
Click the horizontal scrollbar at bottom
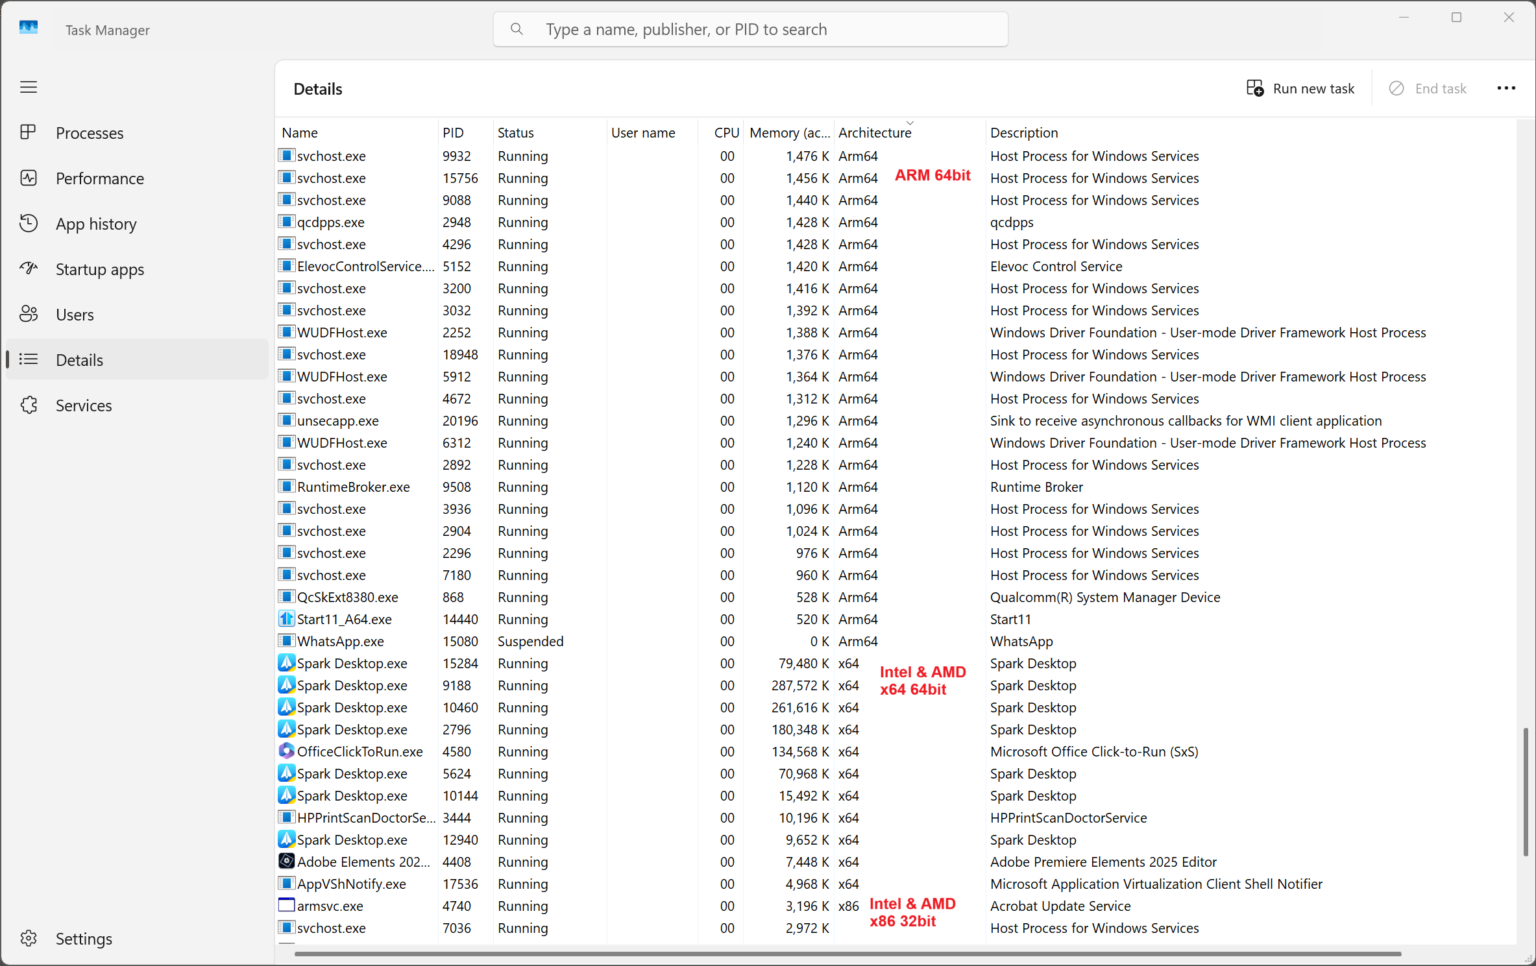click(x=847, y=954)
